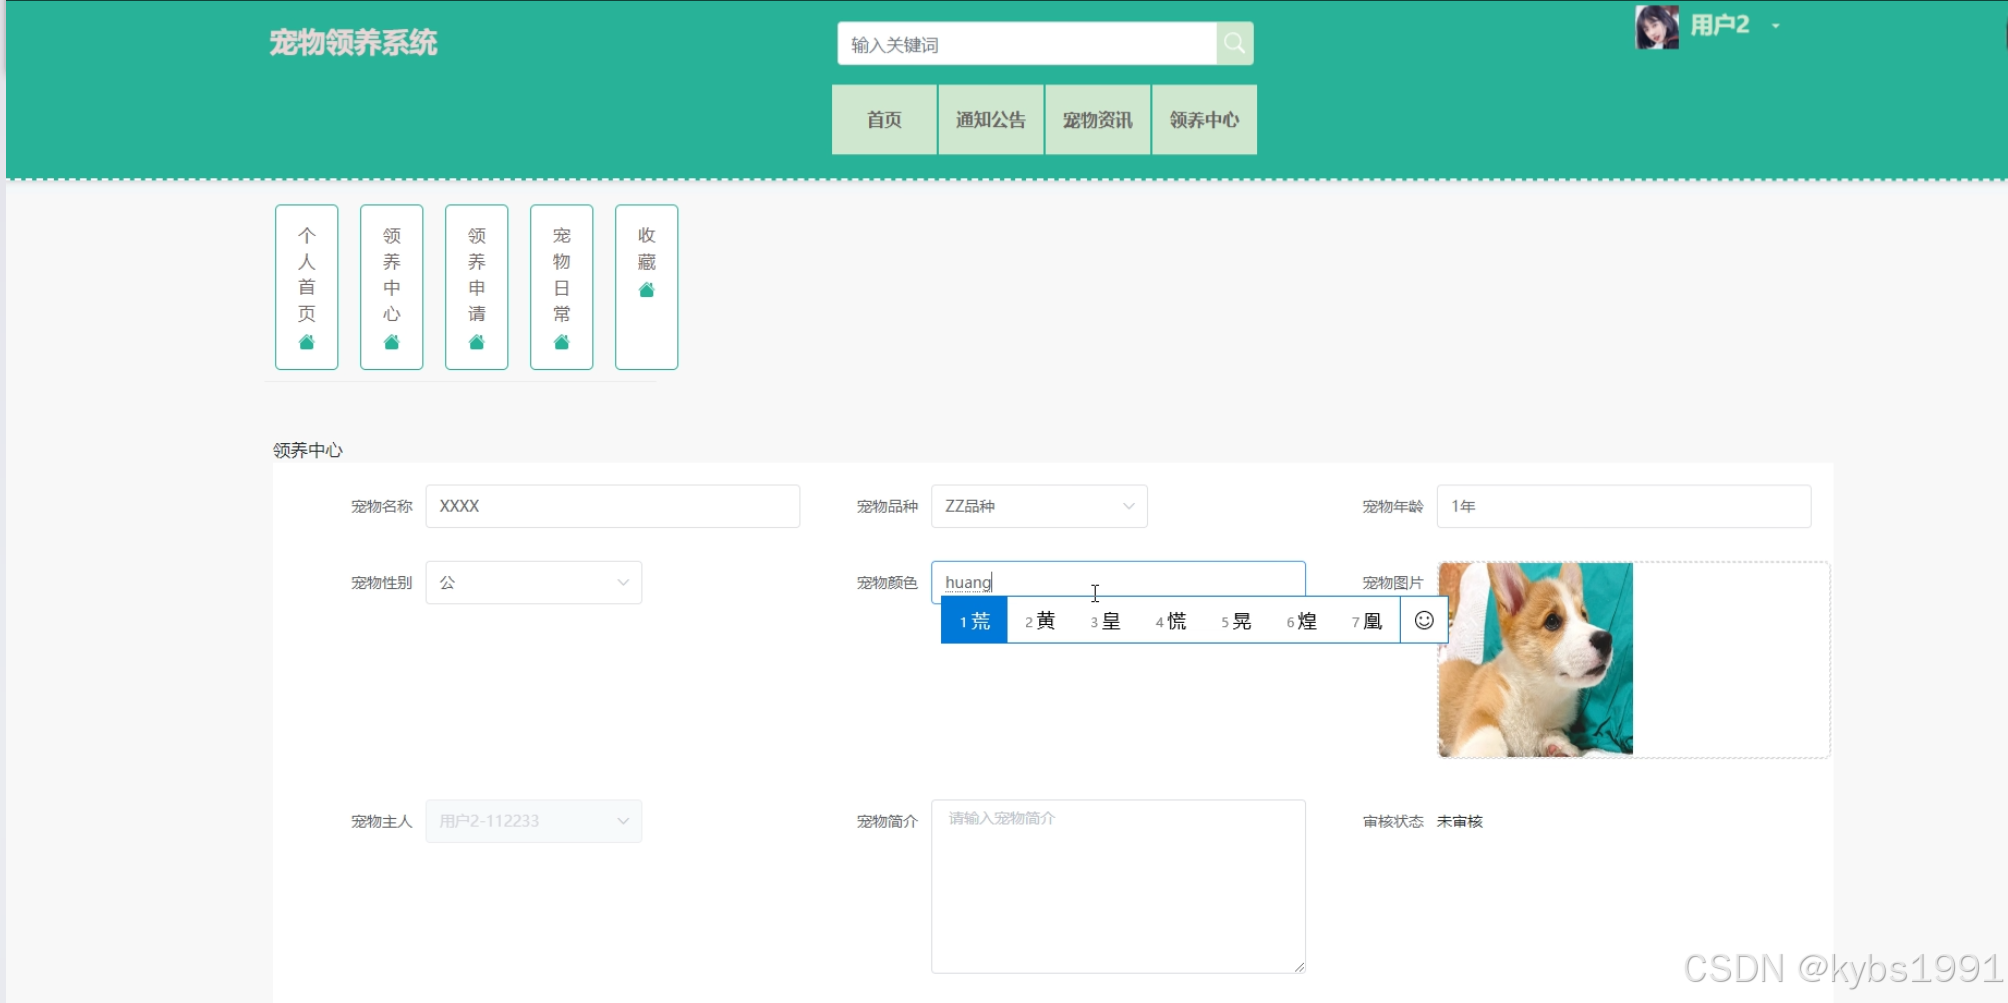2008x1003 pixels.
Task: Choose IME candidate 6 煌
Action: pyautogui.click(x=1302, y=621)
